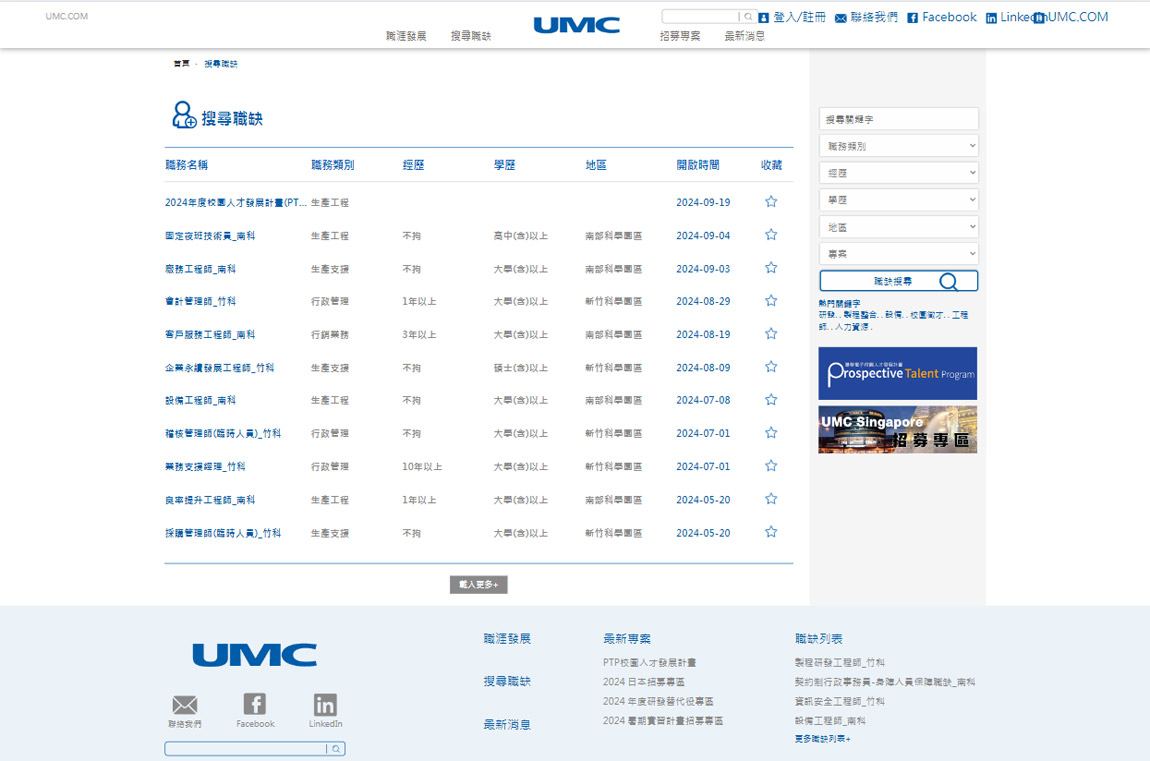The height and width of the screenshot is (761, 1150).
Task: Open the 職務類別 dropdown in sidebar
Action: (x=898, y=146)
